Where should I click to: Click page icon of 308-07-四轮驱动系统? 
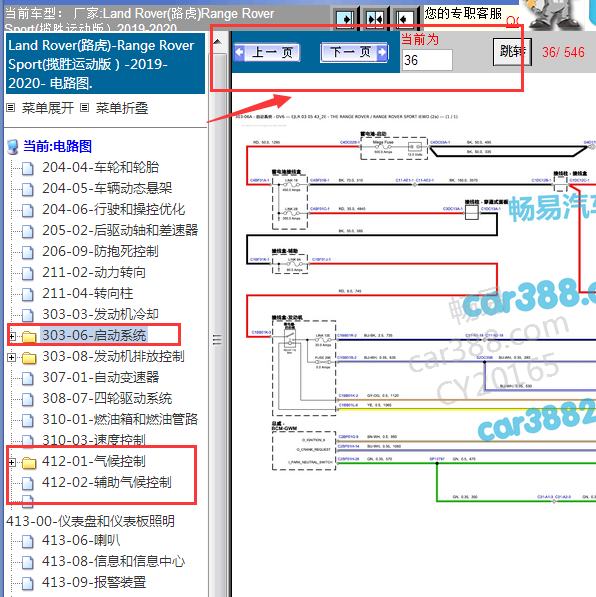[28, 399]
